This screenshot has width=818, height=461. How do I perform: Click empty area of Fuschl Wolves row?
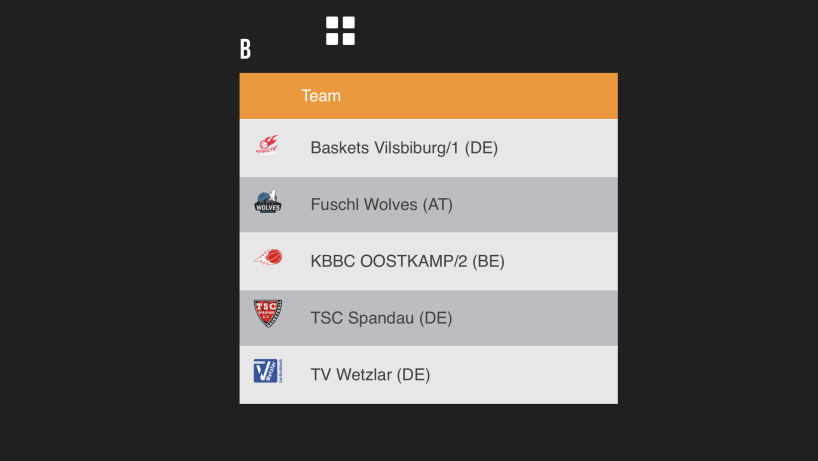point(537,204)
